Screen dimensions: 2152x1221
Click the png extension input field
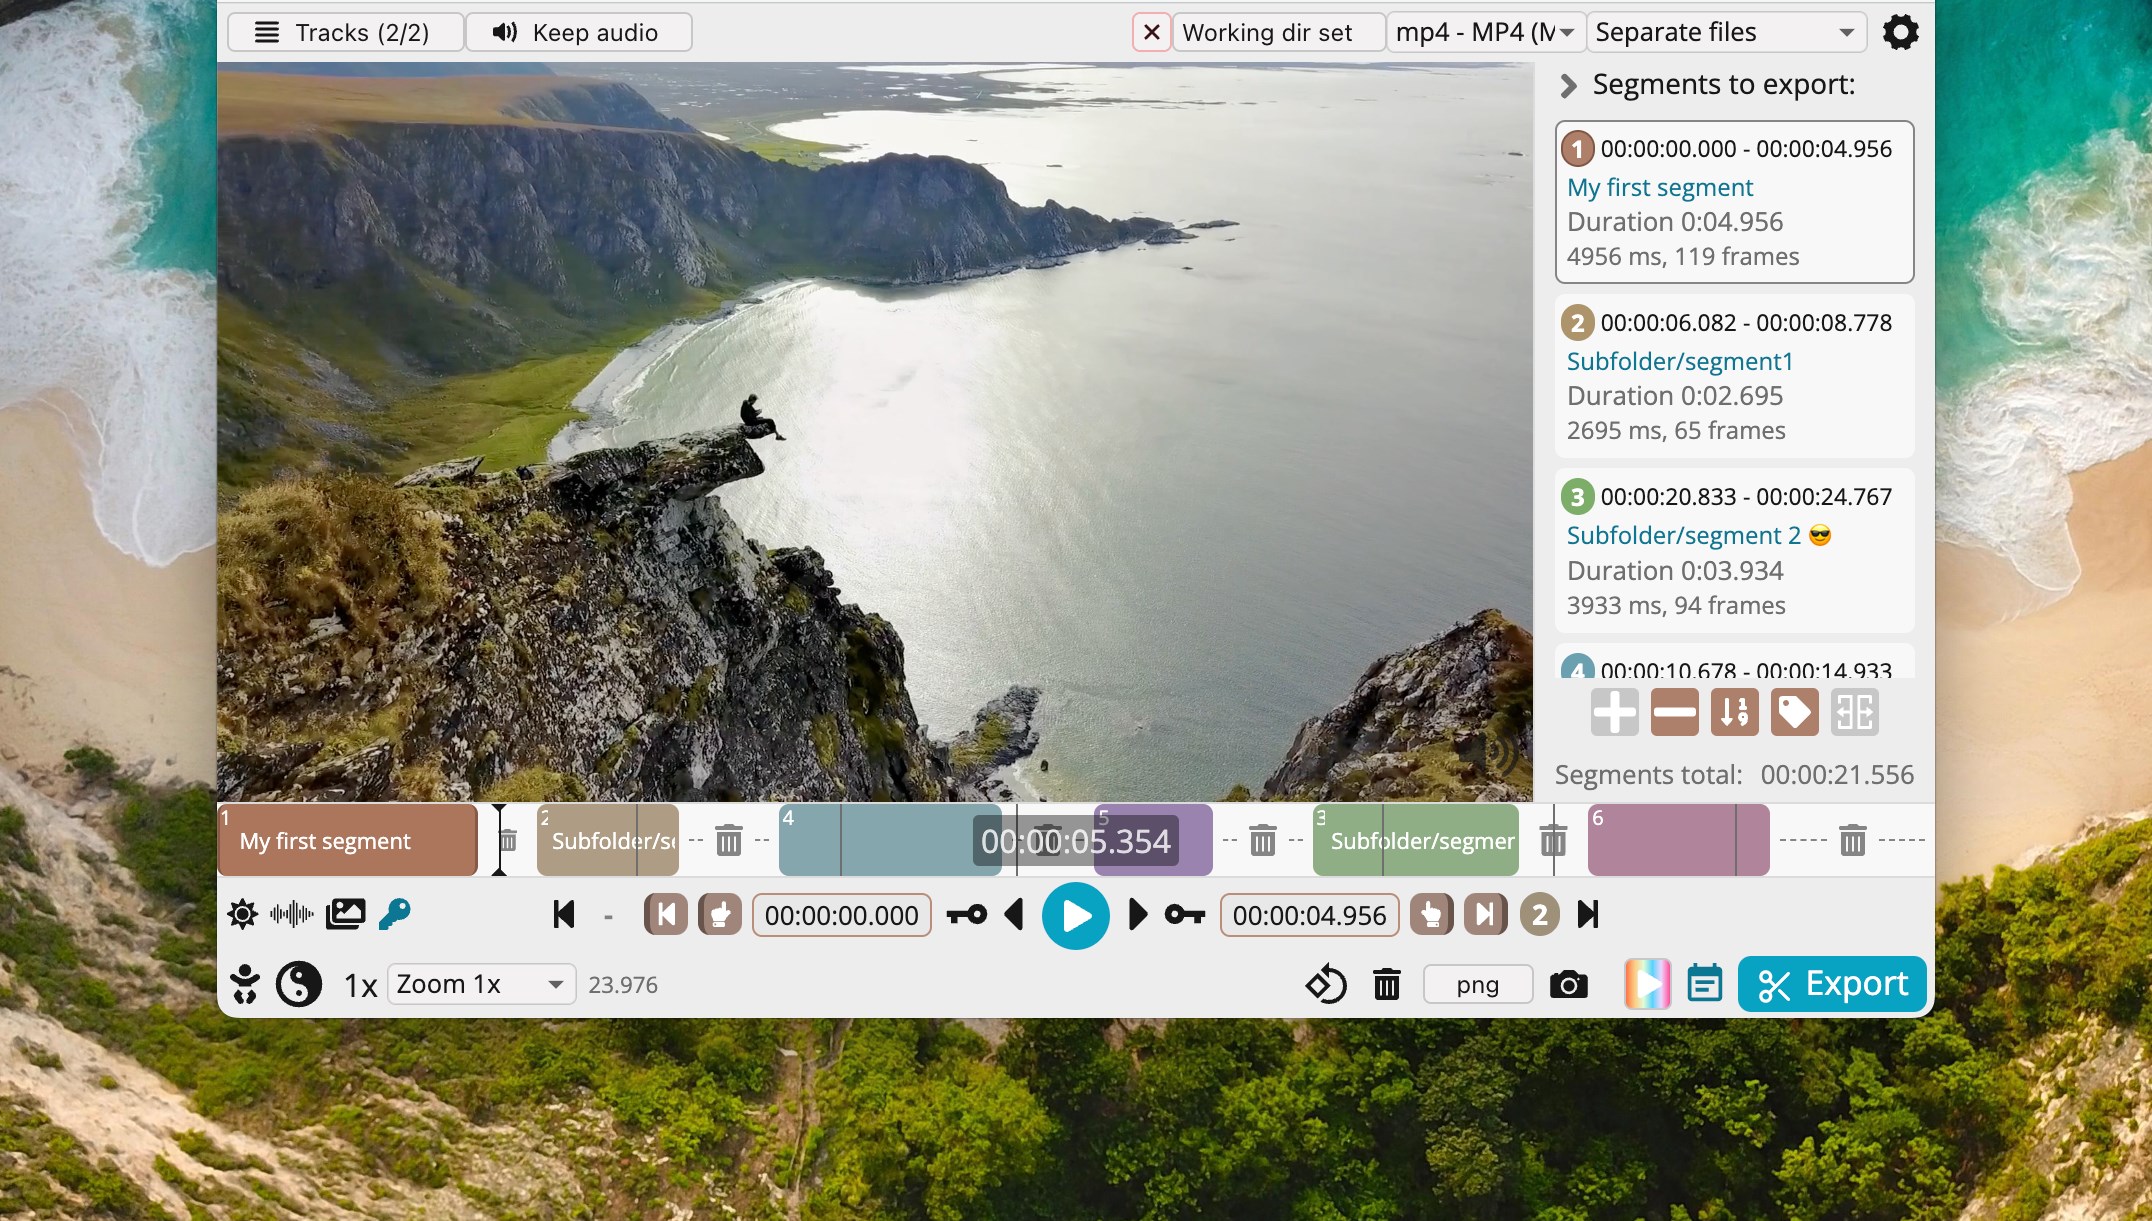click(x=1477, y=984)
